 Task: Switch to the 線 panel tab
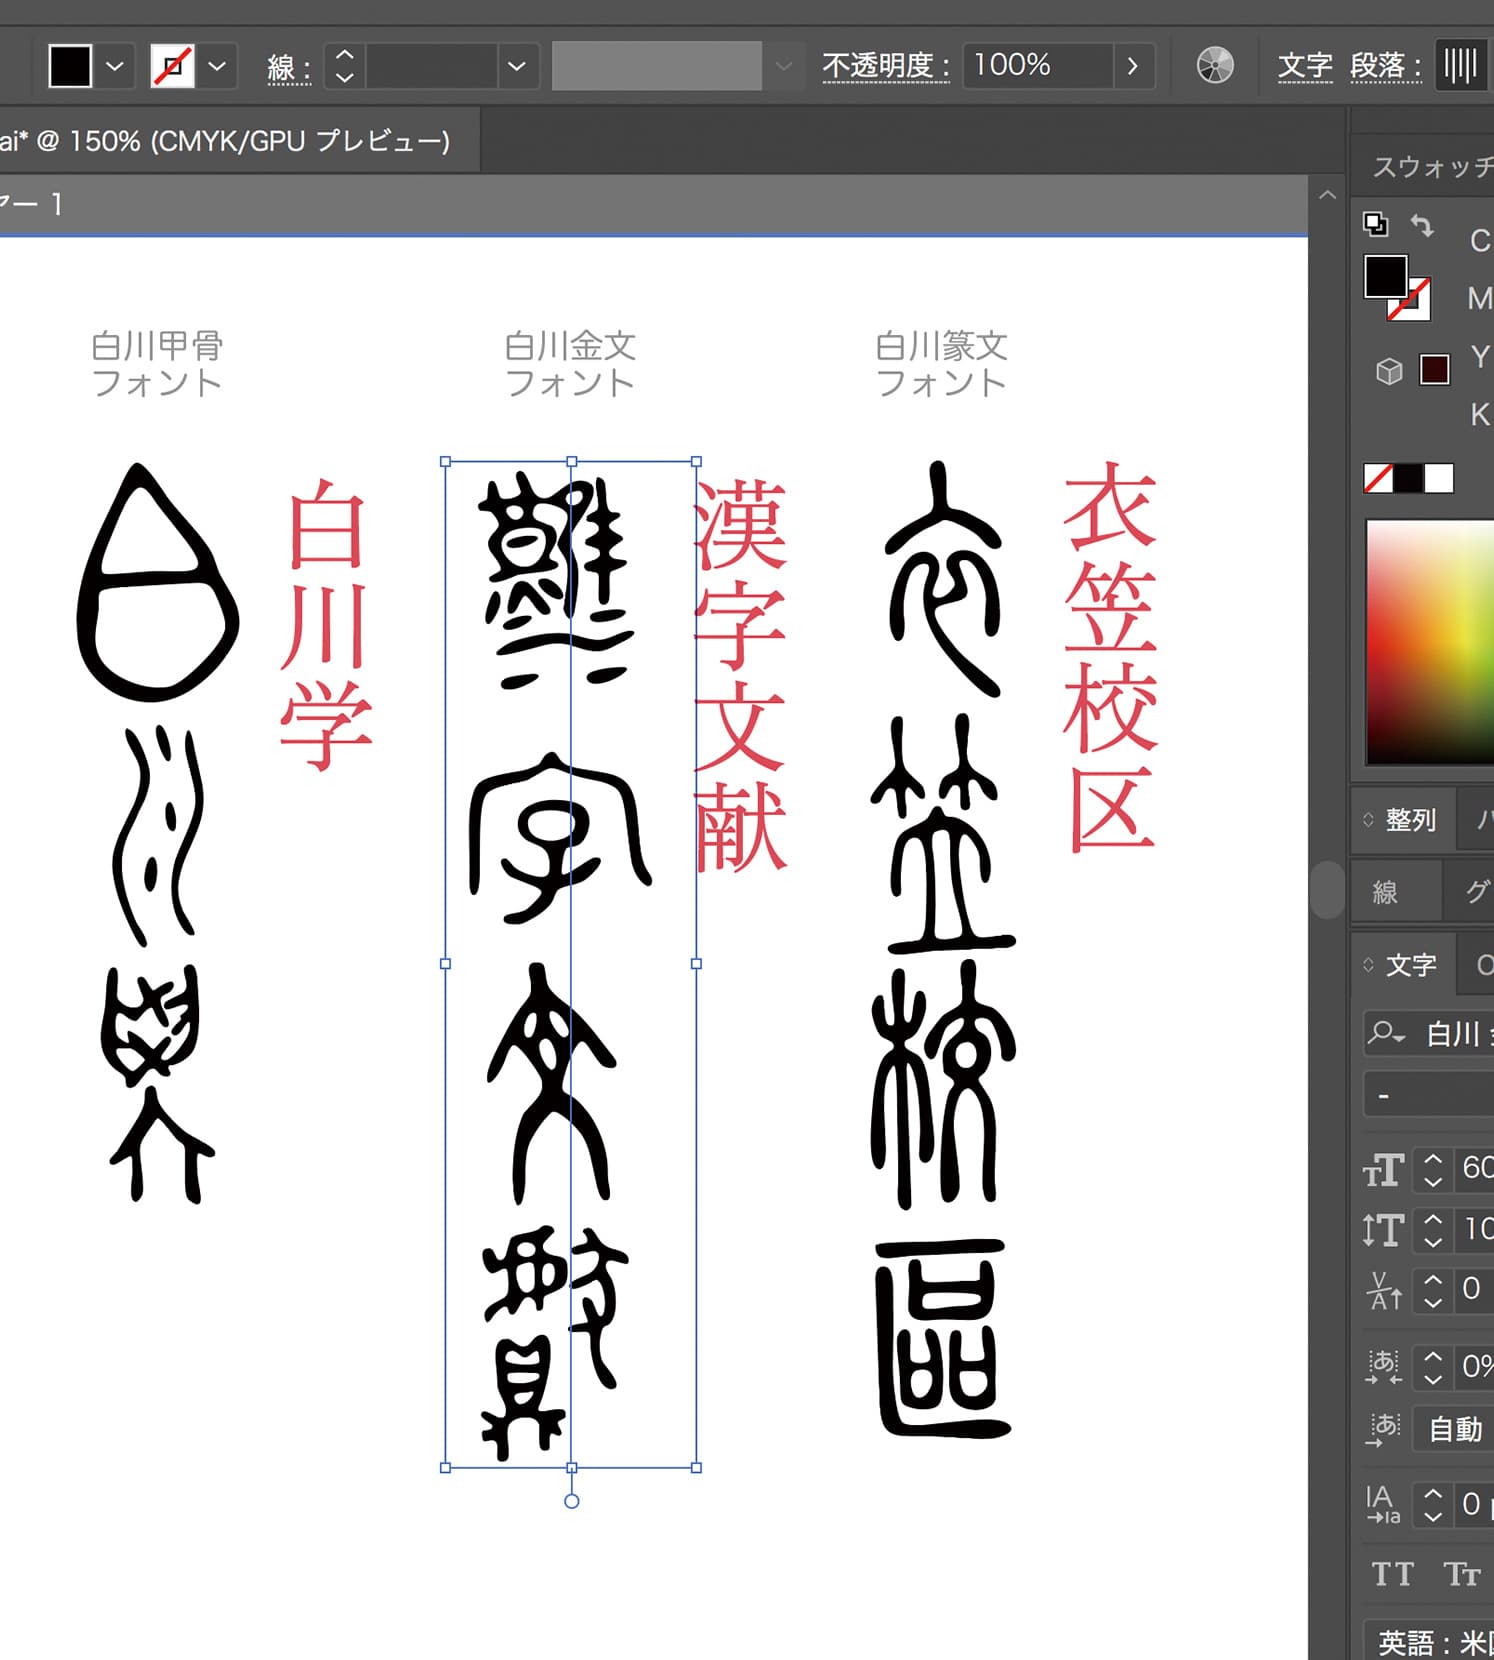click(x=1385, y=892)
